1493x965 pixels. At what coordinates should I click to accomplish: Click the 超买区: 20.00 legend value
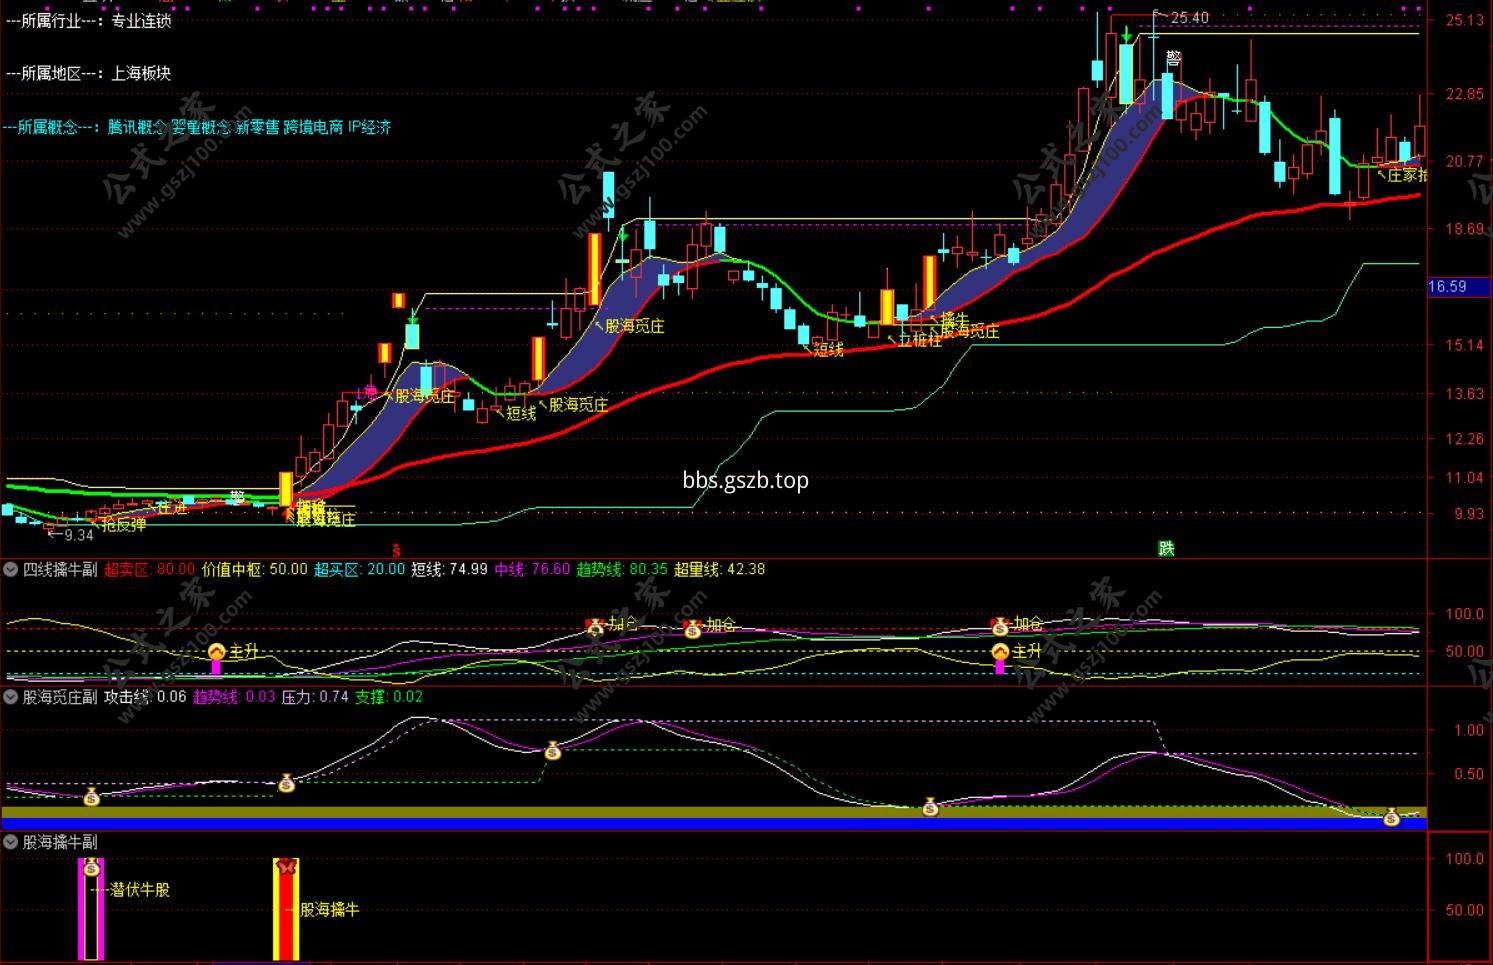point(360,570)
